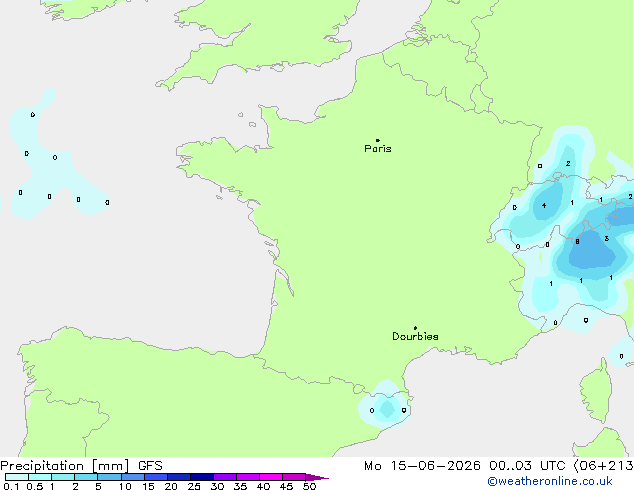
Task: Pick the 5–10 mm blue legend swatch
Action: click(109, 477)
